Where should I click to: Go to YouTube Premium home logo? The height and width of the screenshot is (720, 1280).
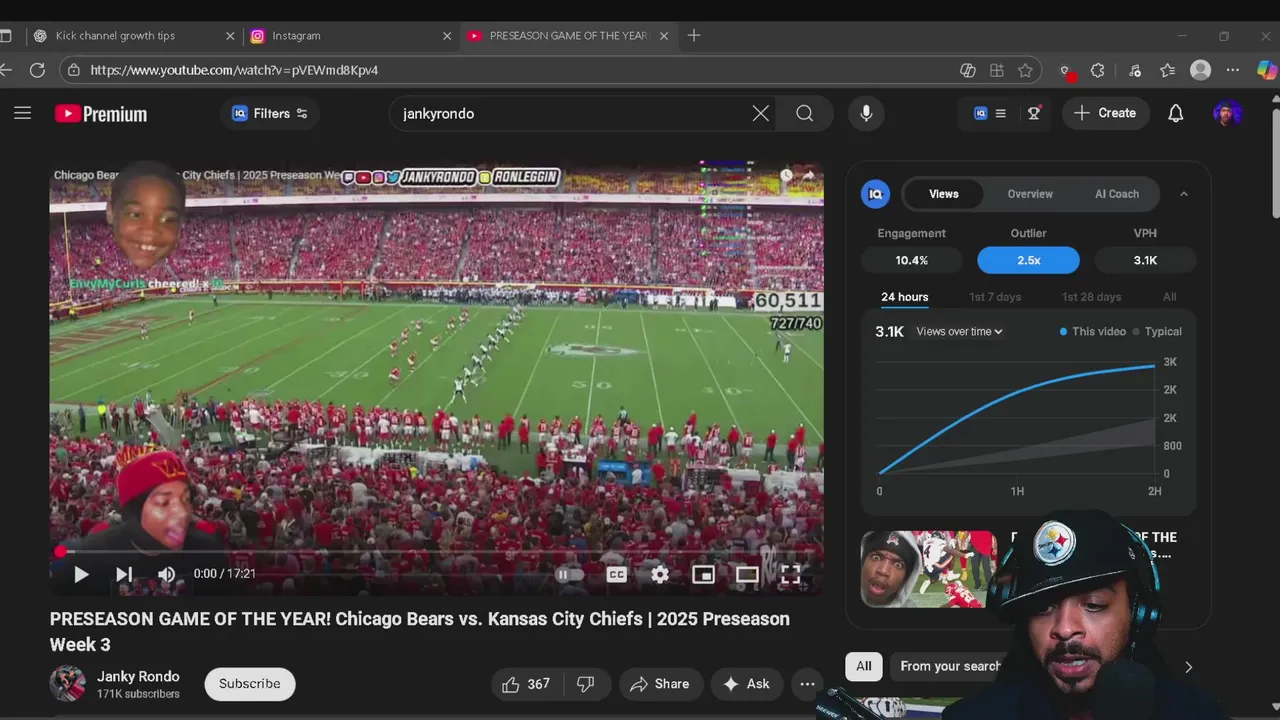[101, 114]
